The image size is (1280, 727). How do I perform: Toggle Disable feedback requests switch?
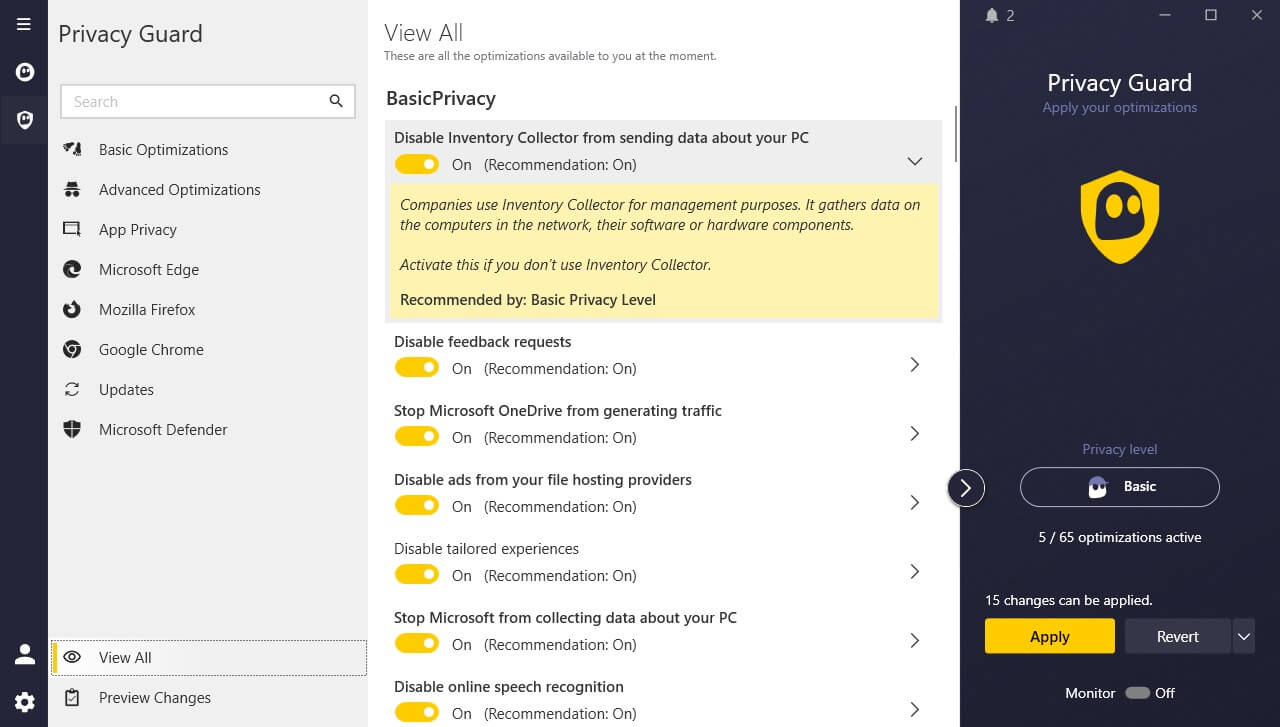click(x=417, y=368)
